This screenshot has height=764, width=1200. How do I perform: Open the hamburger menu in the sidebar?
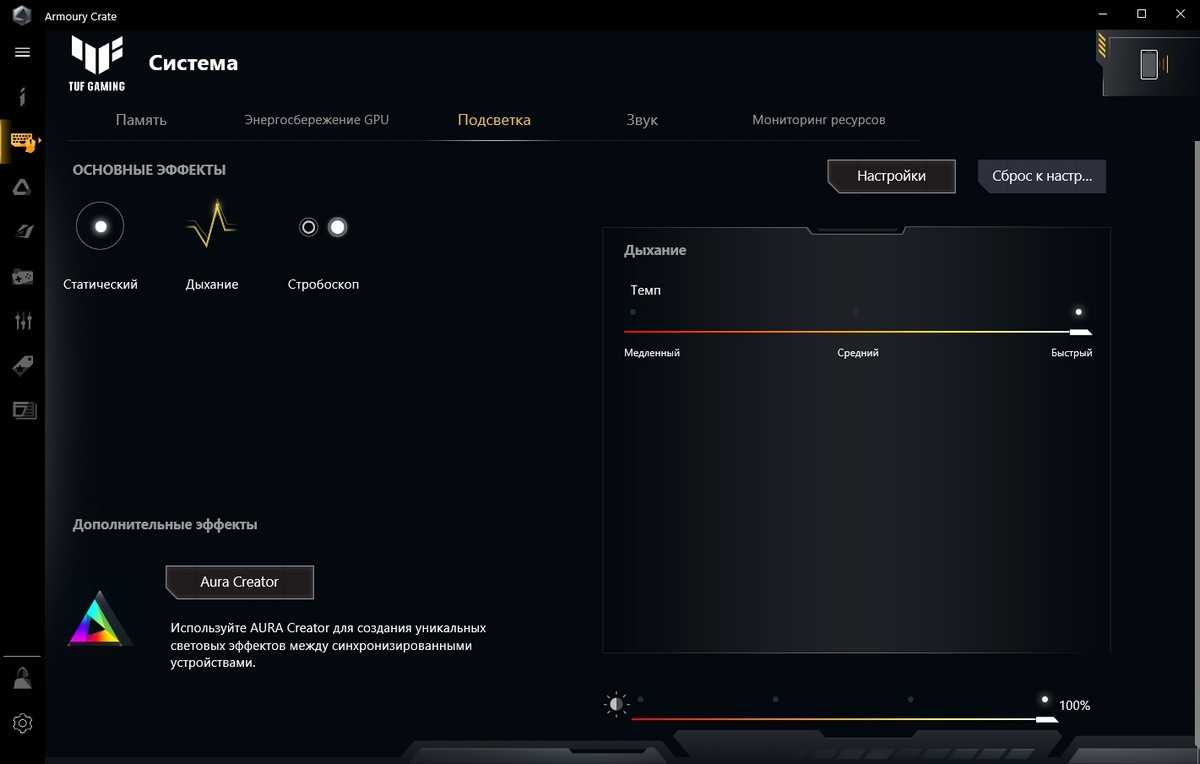22,52
